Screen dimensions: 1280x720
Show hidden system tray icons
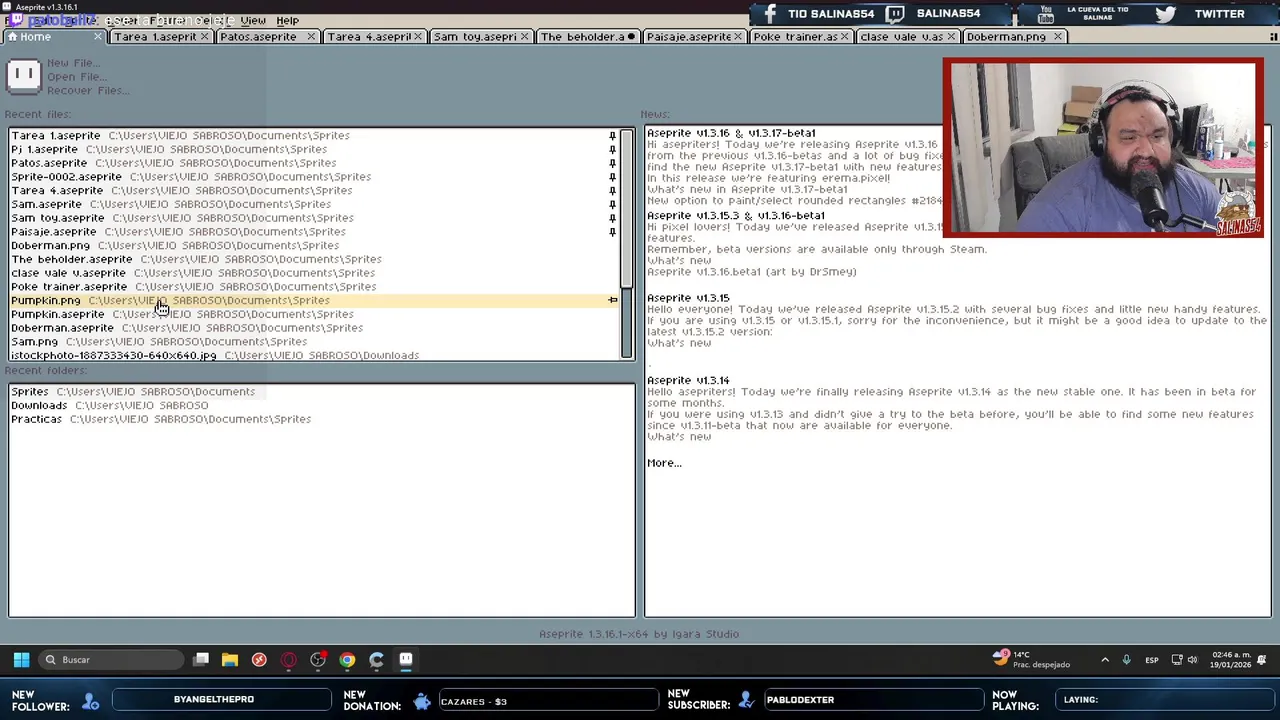[x=1105, y=660]
